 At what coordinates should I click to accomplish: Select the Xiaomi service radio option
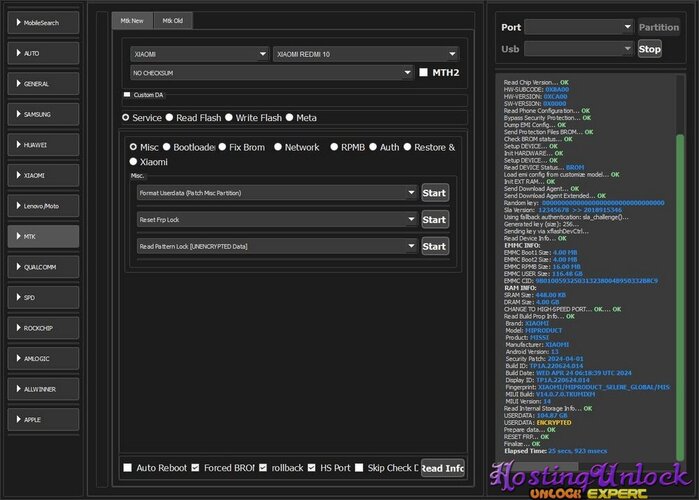pos(133,161)
